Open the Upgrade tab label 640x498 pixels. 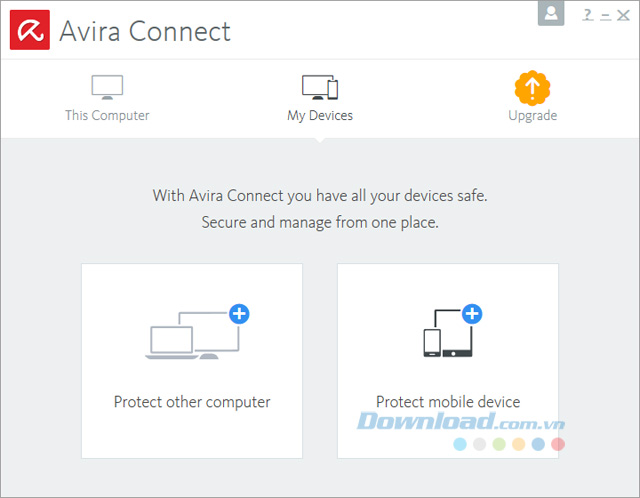[x=532, y=115]
